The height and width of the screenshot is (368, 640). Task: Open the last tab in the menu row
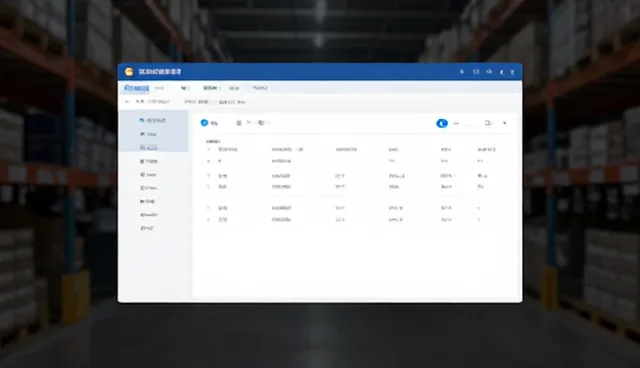click(260, 88)
